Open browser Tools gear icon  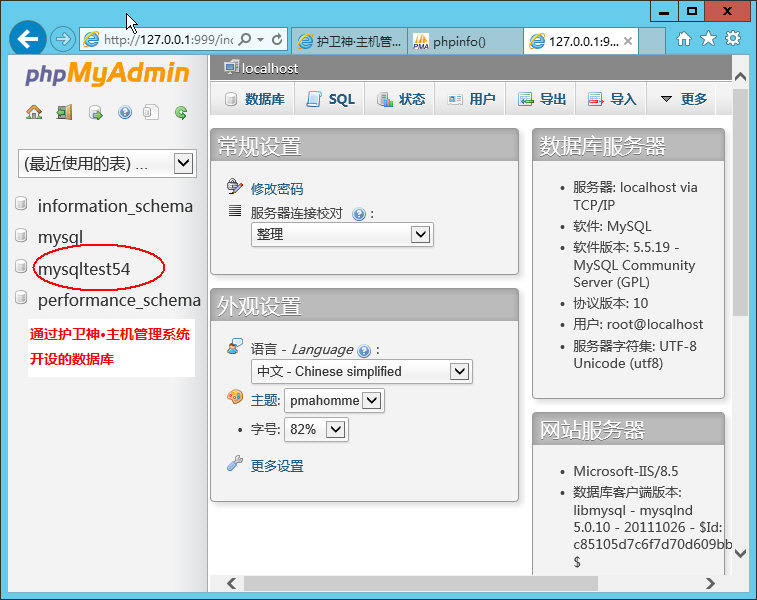733,38
